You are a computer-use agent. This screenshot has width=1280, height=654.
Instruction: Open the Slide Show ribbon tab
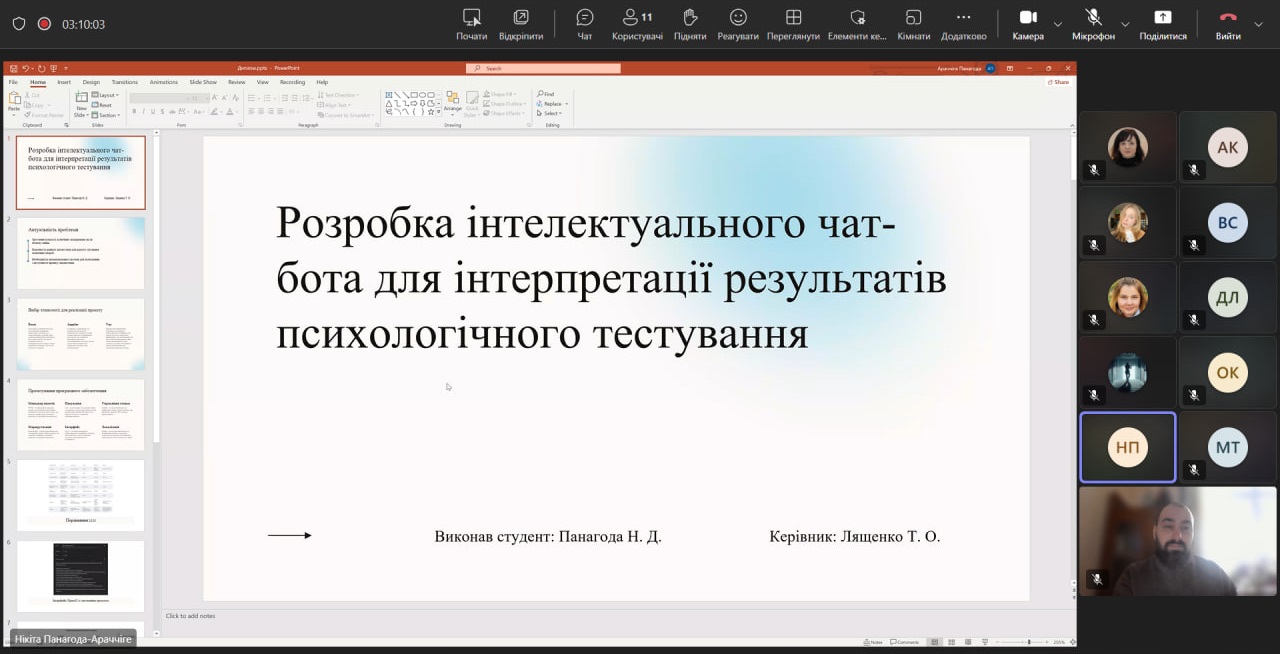pos(203,82)
